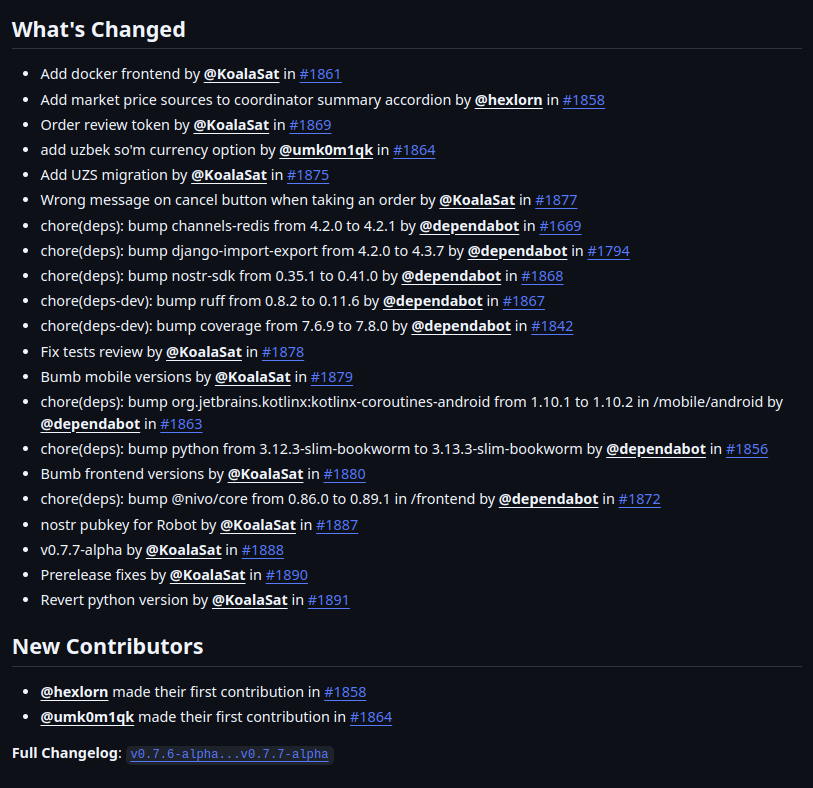The width and height of the screenshot is (813, 788).
Task: Open nostr pubkey for Robot link #1887
Action: 337,525
